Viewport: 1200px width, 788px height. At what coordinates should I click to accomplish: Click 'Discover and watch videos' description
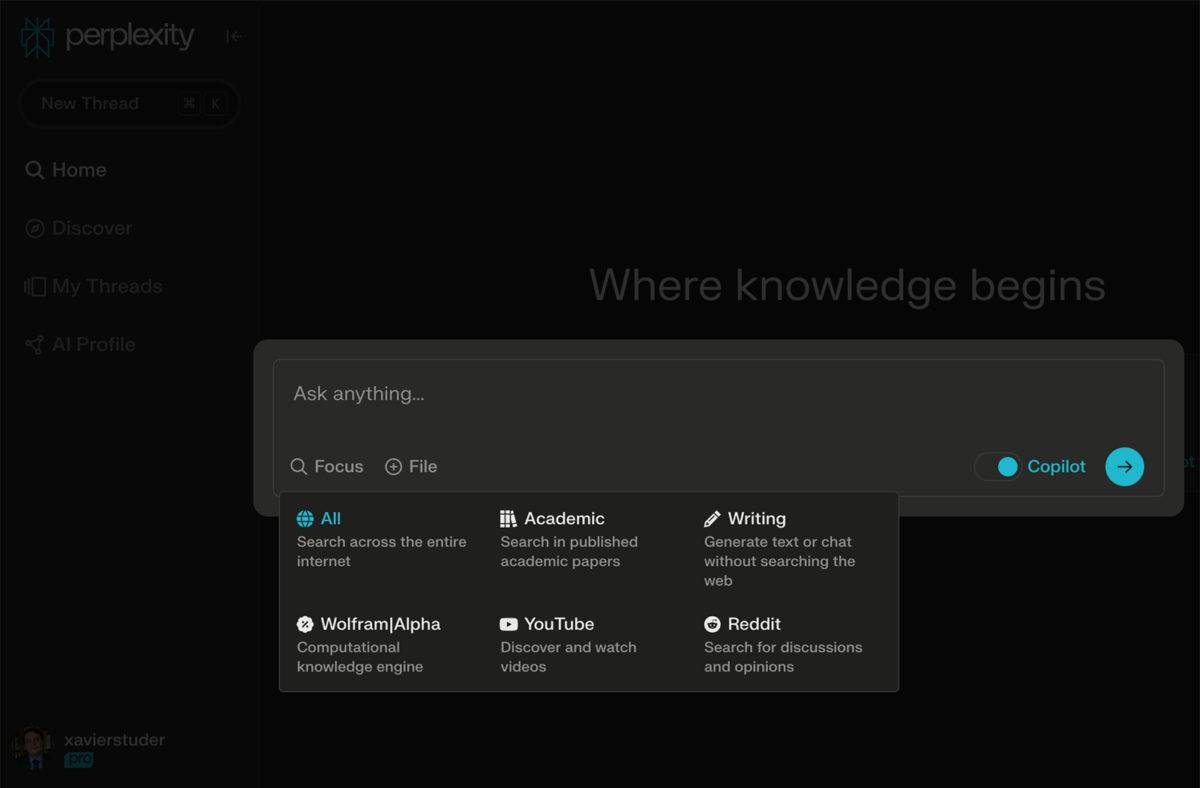tap(568, 657)
